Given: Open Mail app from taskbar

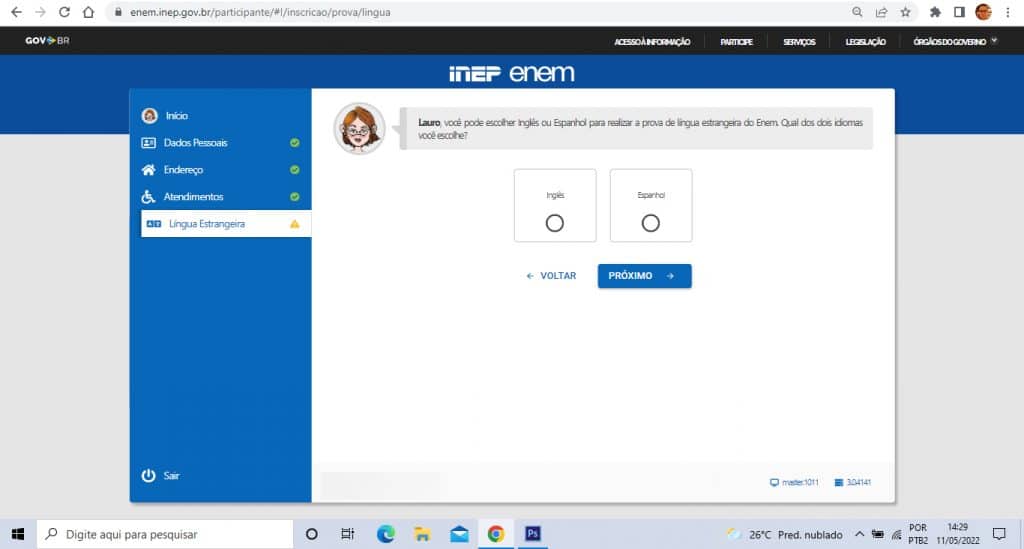Looking at the screenshot, I should pyautogui.click(x=459, y=534).
